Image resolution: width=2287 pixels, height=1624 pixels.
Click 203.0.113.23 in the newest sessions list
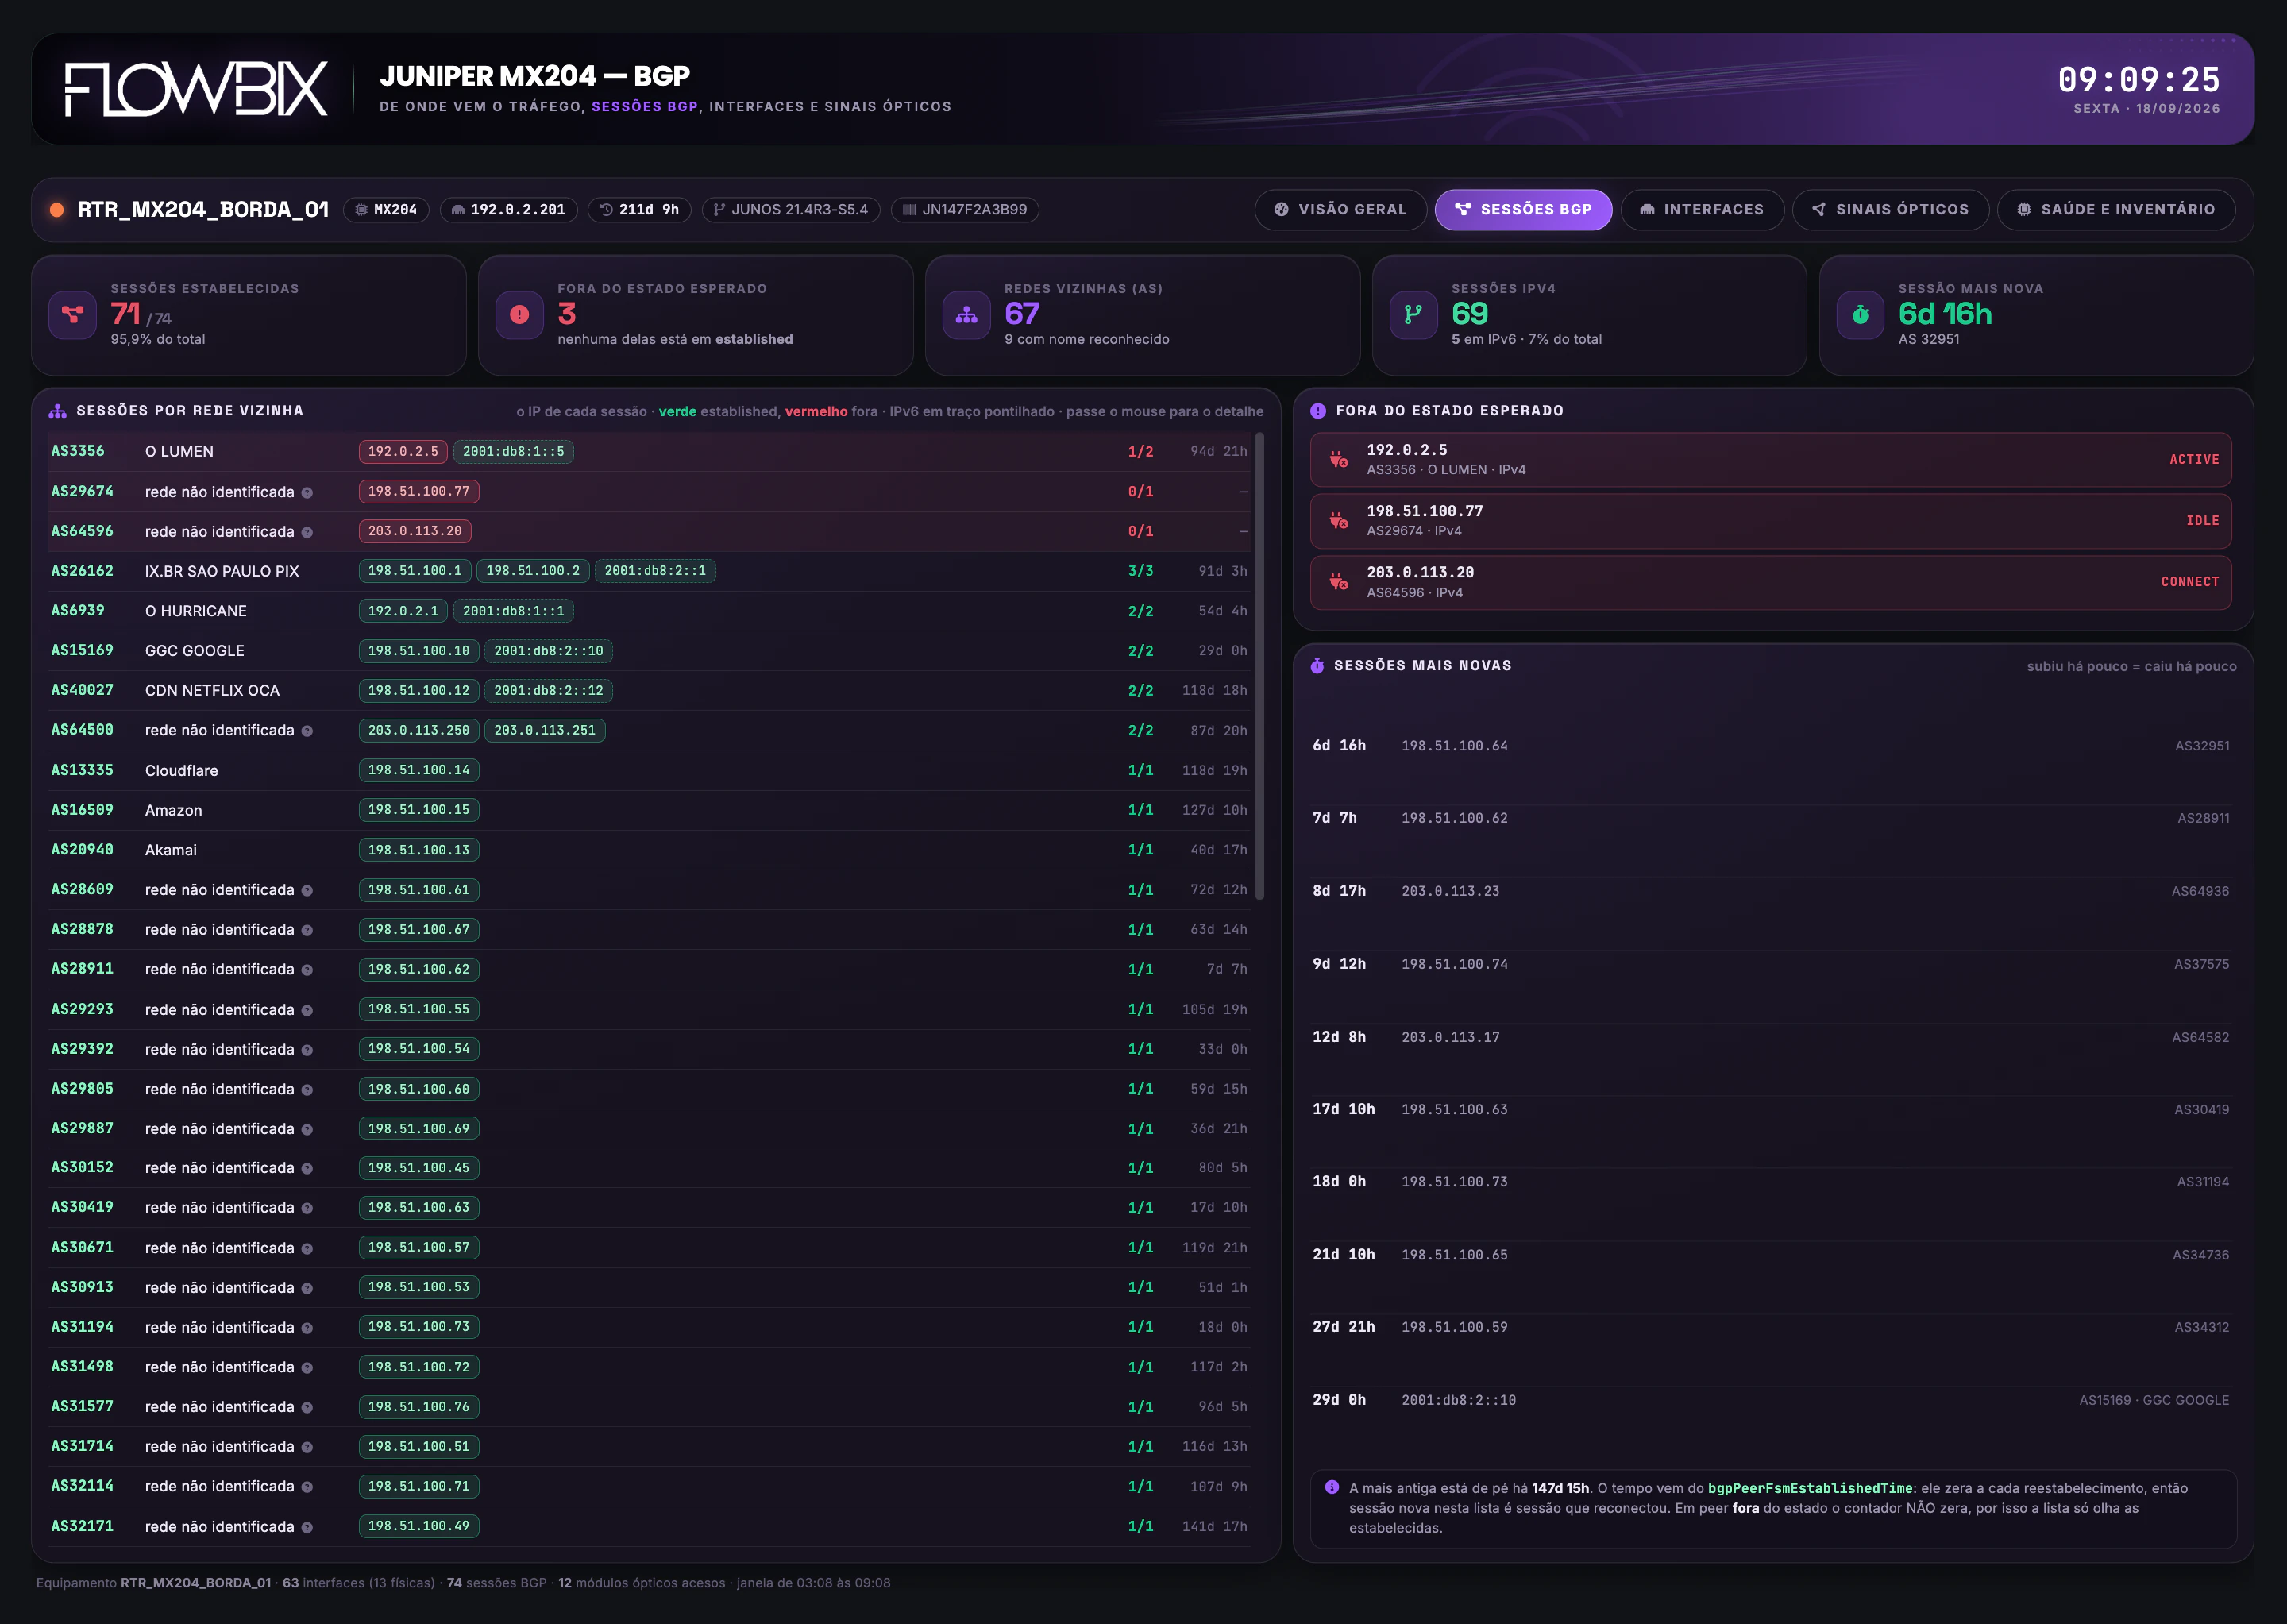click(1450, 891)
